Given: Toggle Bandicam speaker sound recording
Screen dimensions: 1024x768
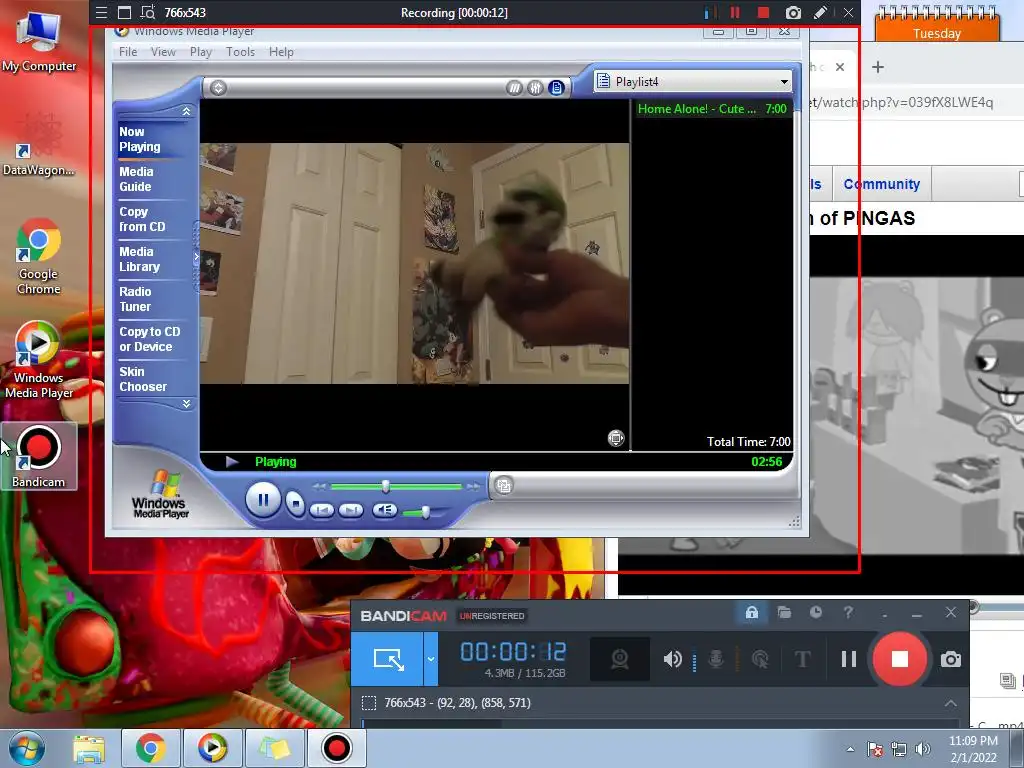Looking at the screenshot, I should coord(673,659).
